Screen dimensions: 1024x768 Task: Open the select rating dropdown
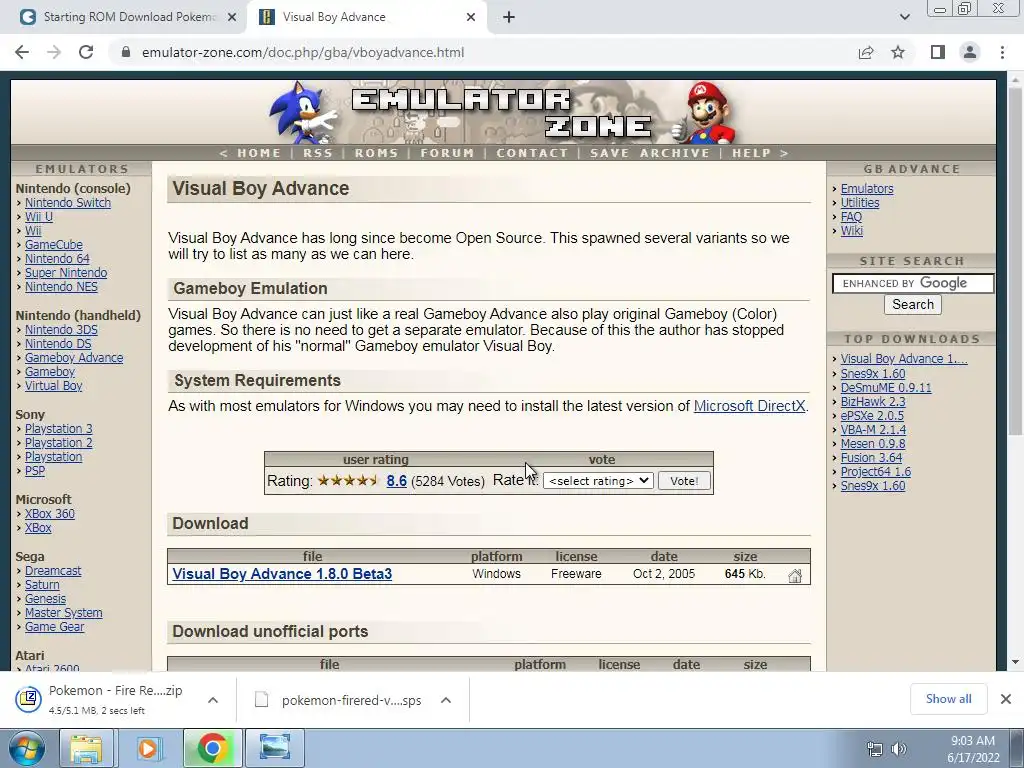tap(598, 481)
